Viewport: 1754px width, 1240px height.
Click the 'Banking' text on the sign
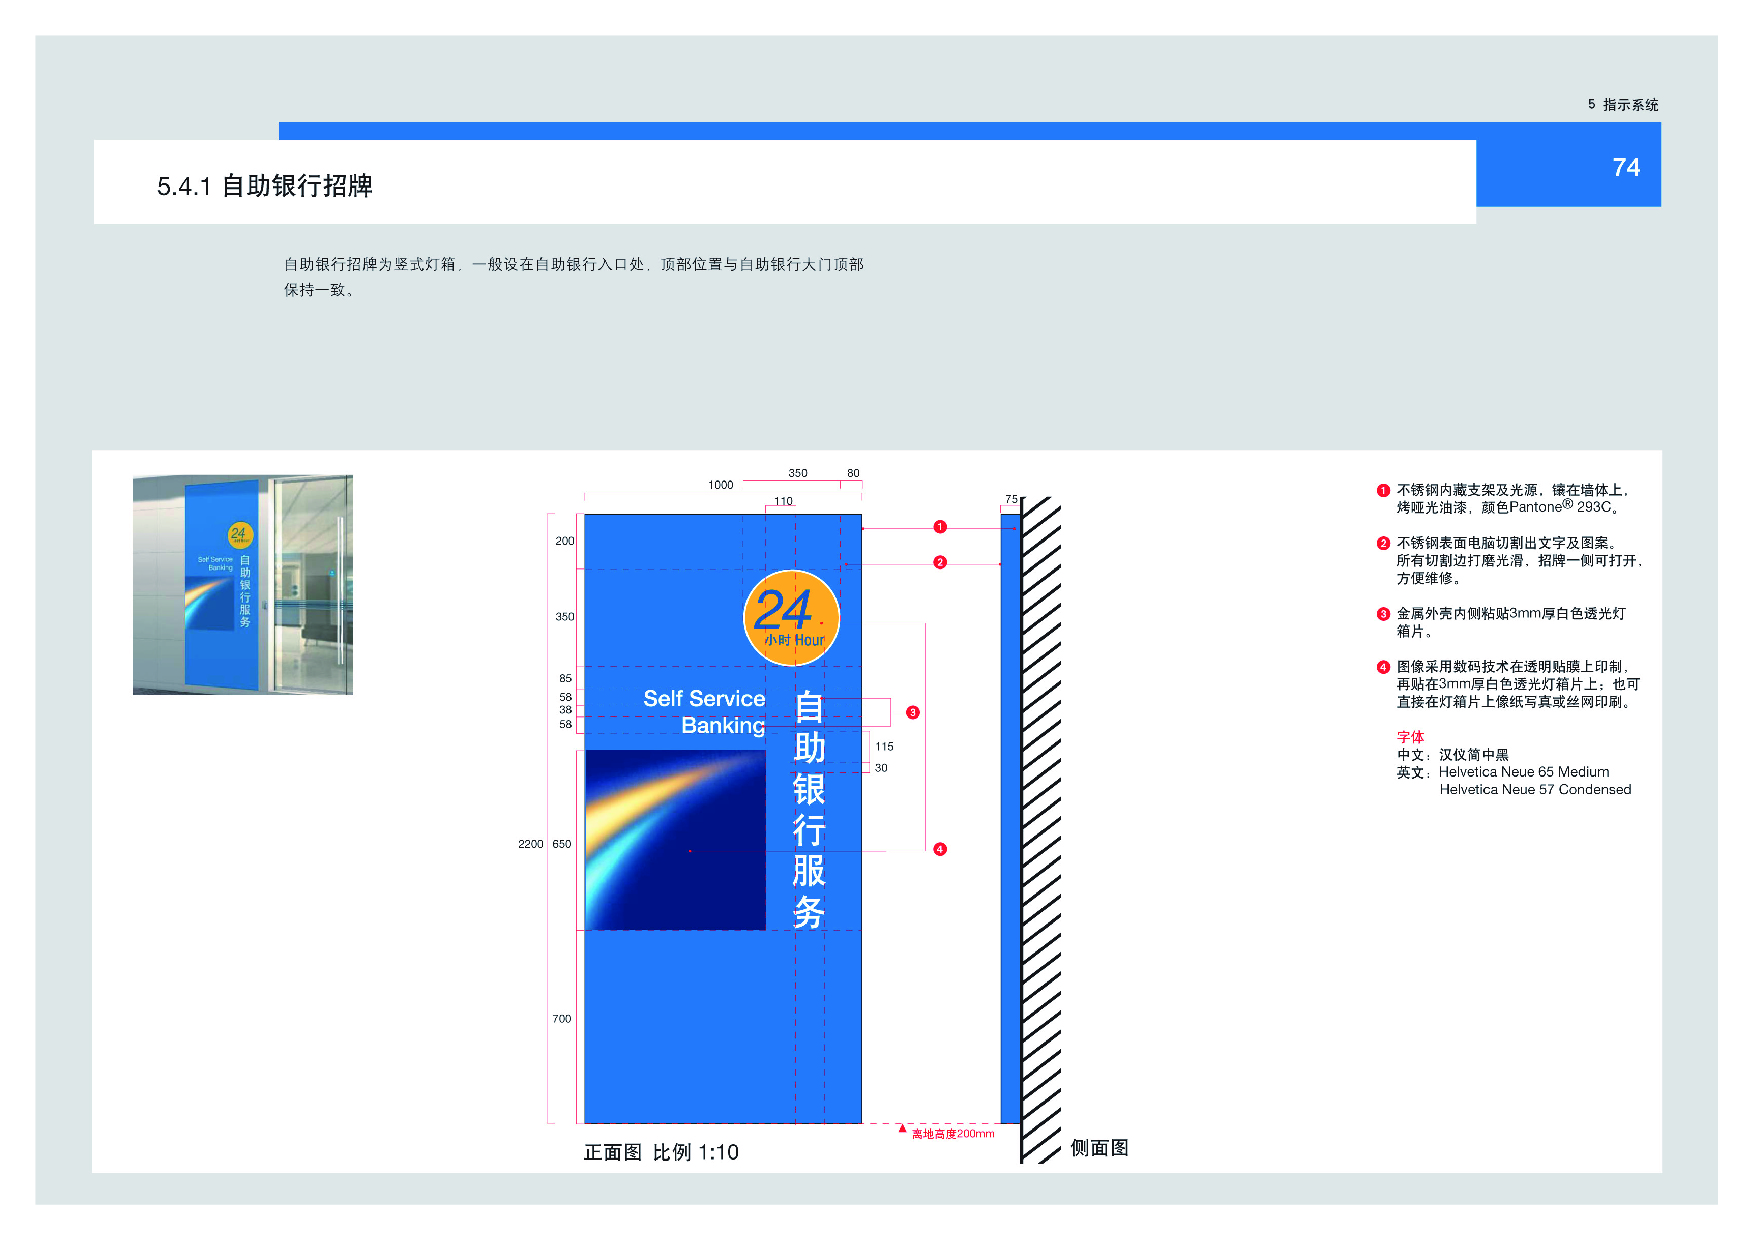pos(723,725)
